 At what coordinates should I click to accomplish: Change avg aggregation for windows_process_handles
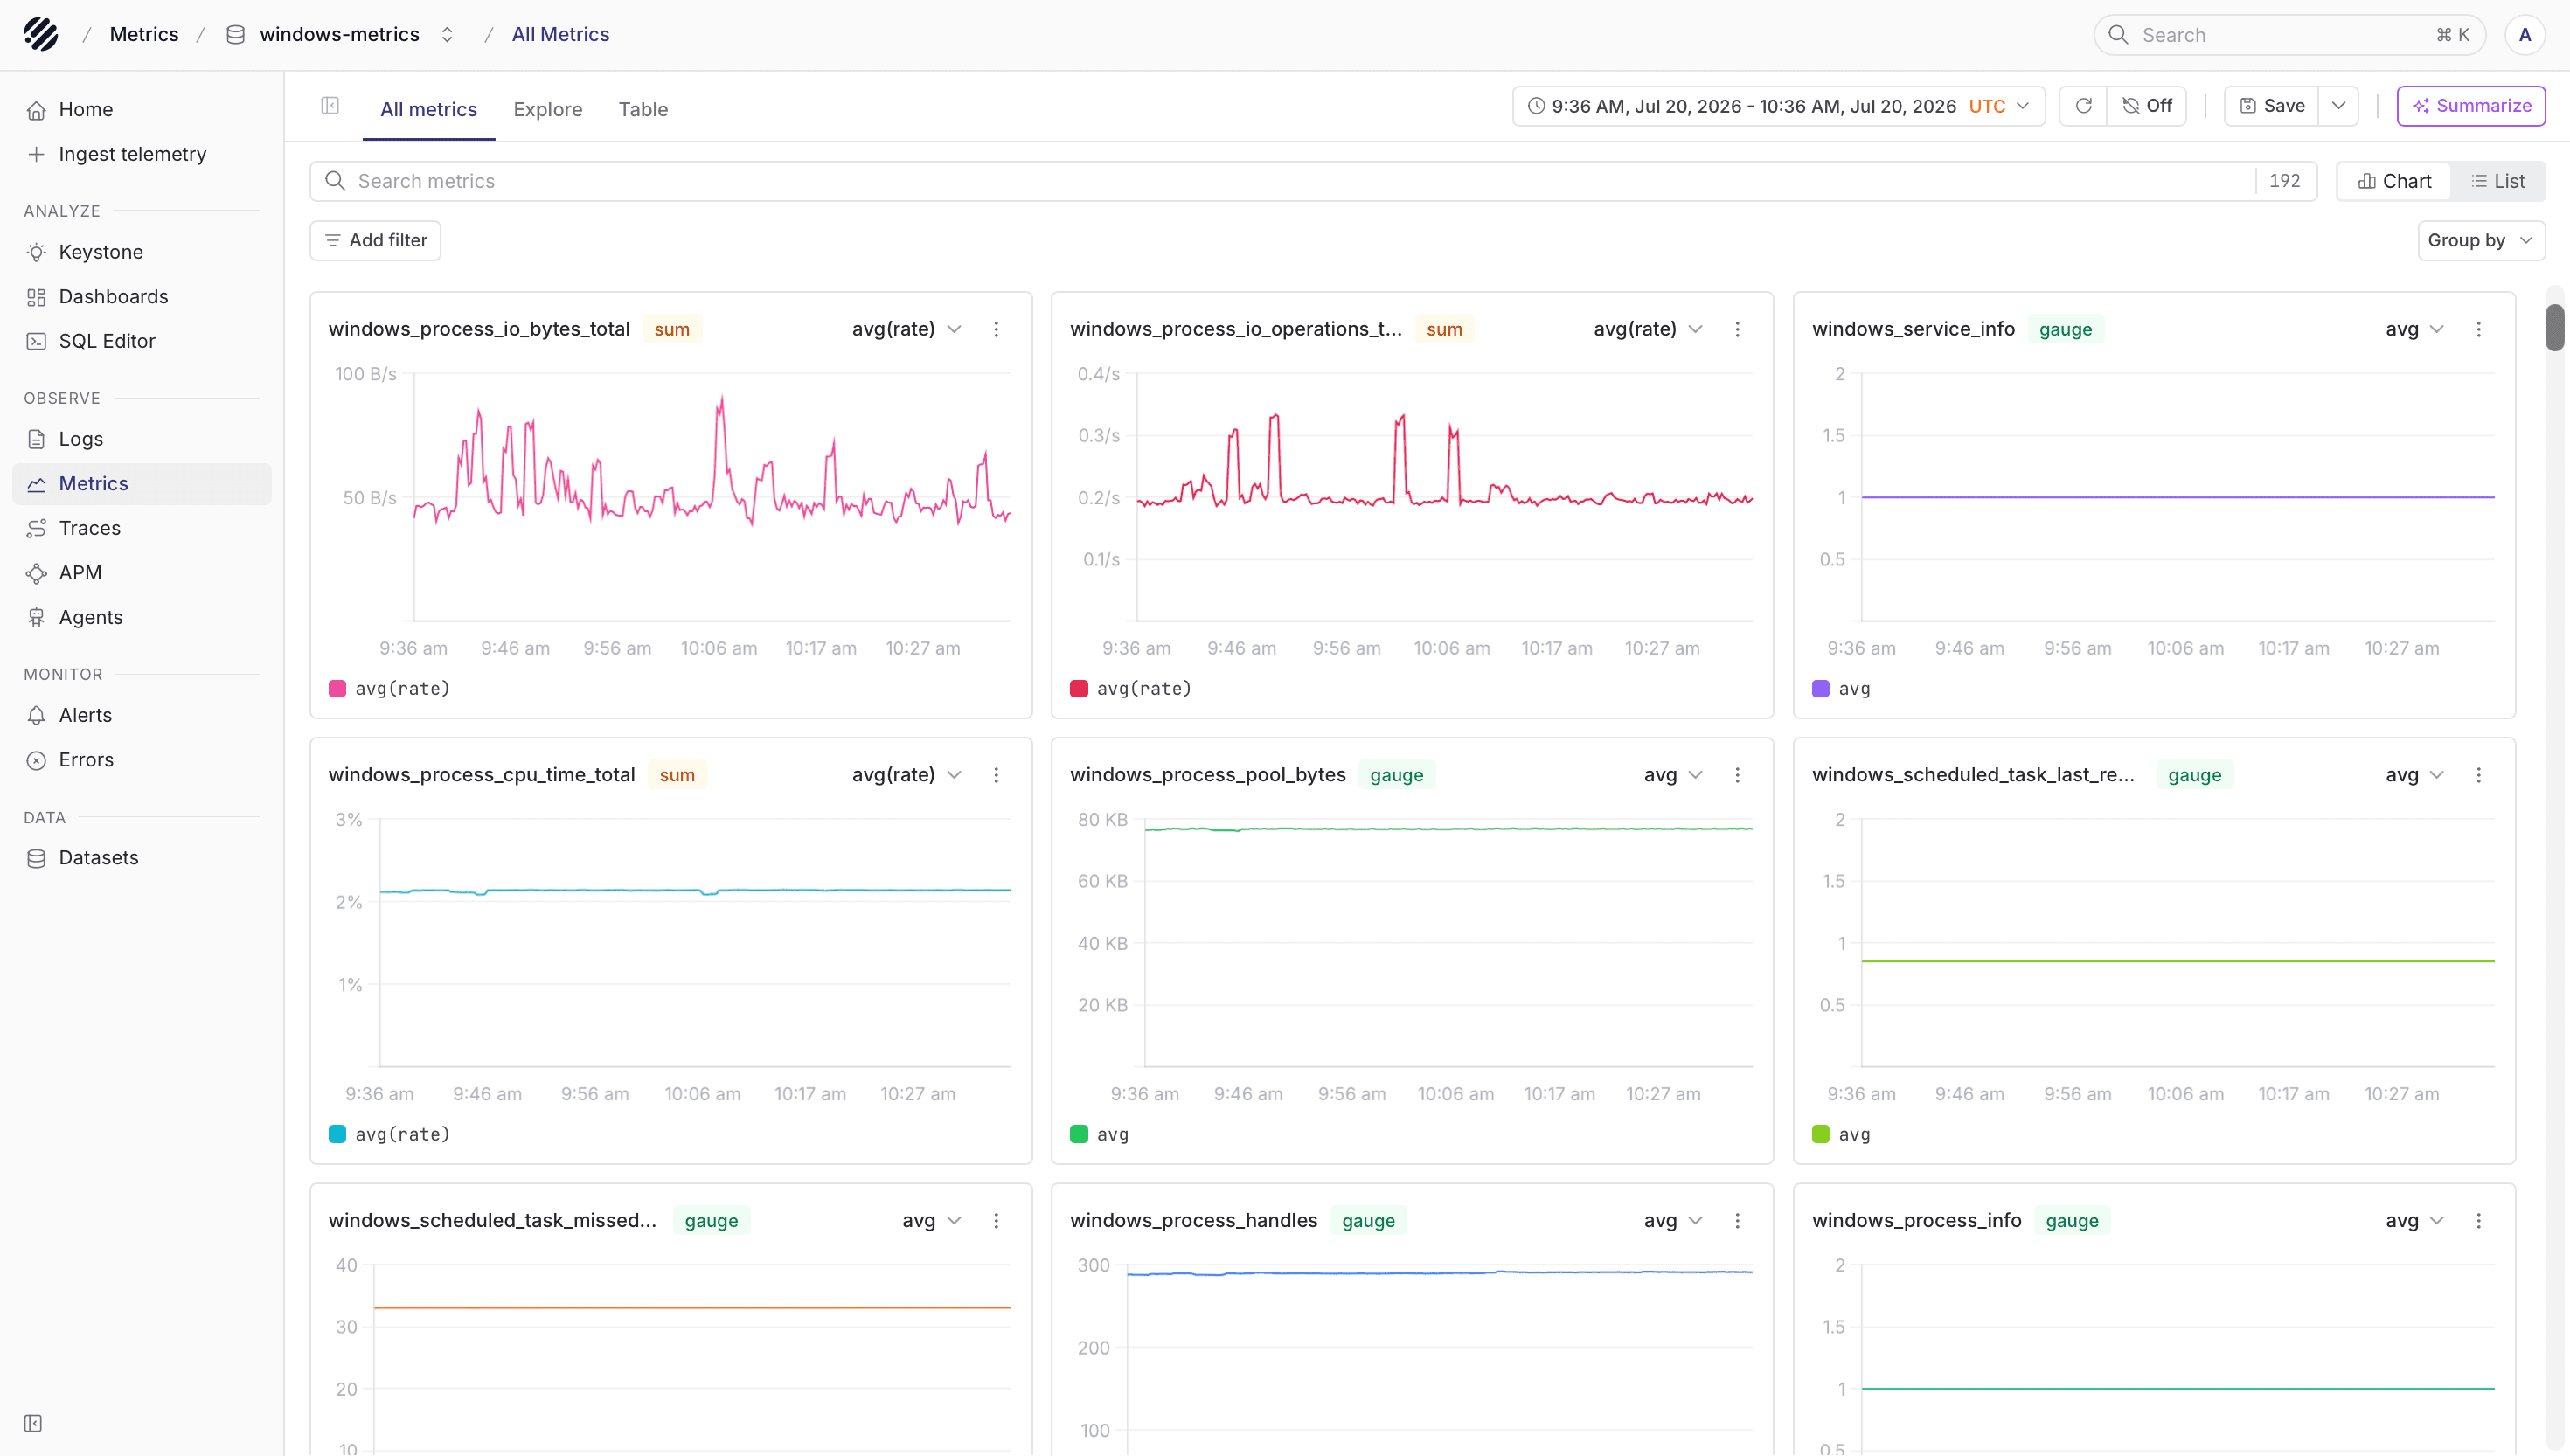(1673, 1221)
